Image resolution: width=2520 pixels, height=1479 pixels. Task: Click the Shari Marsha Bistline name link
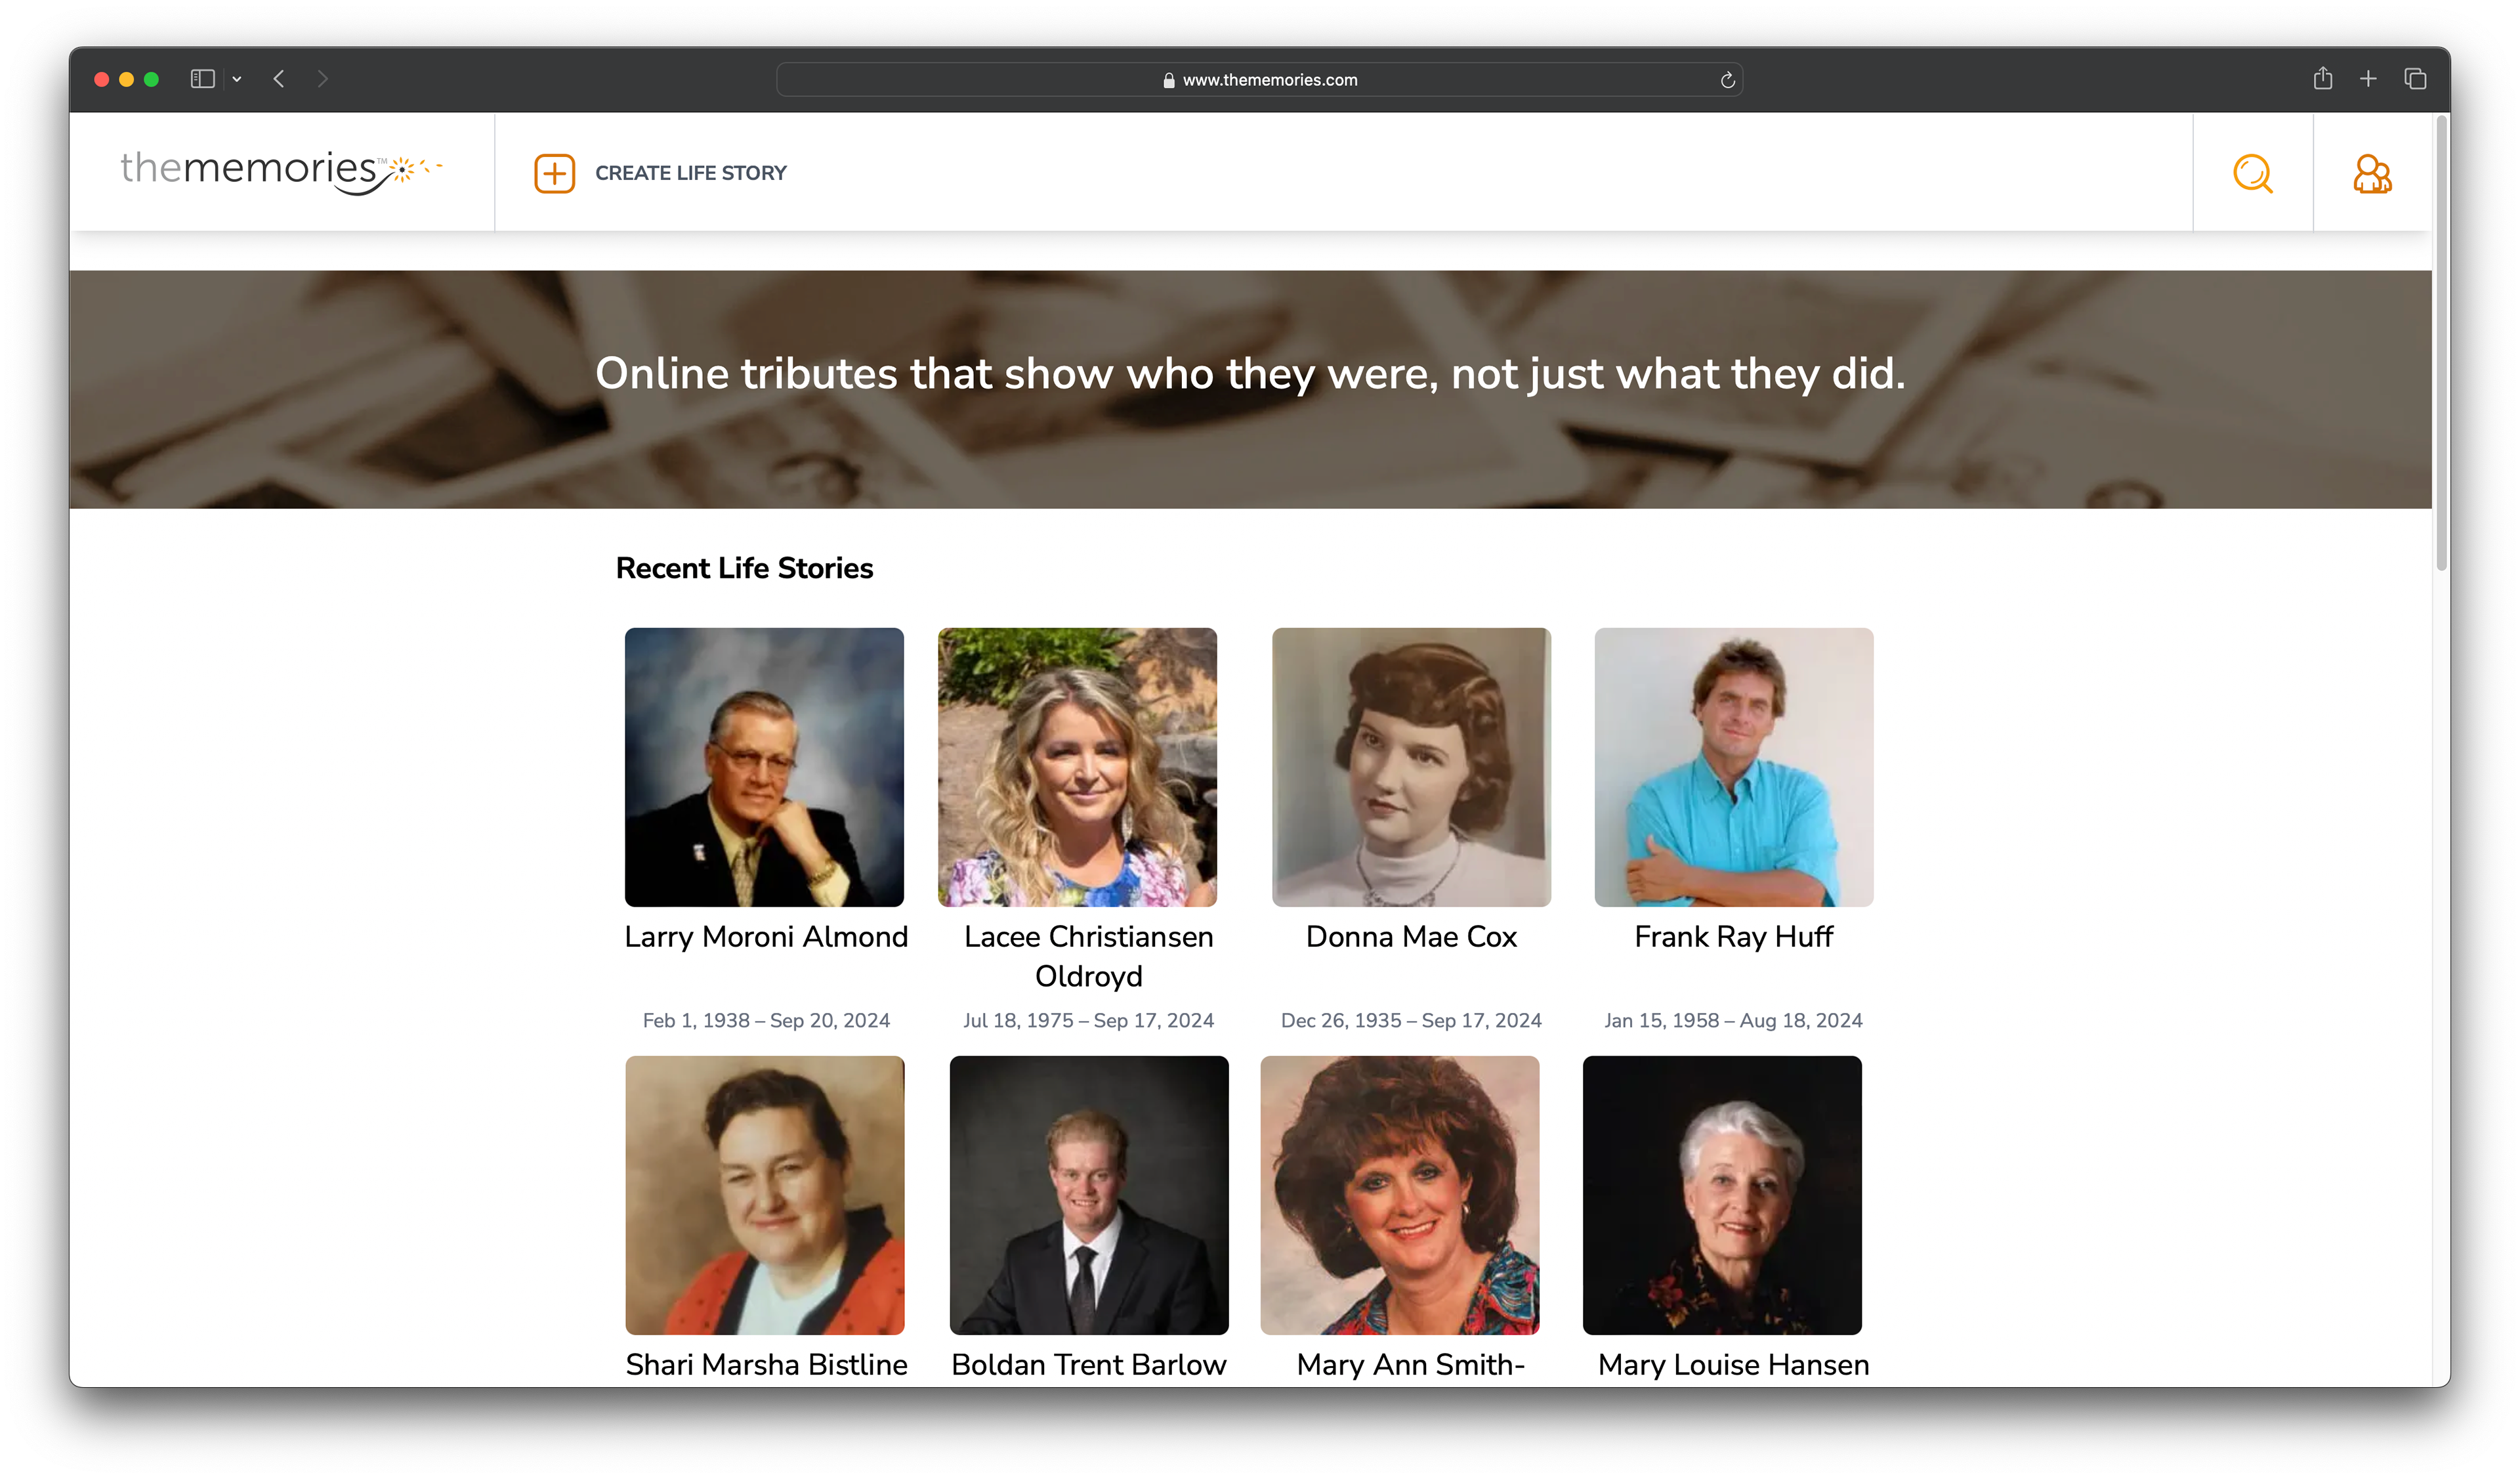click(766, 1365)
